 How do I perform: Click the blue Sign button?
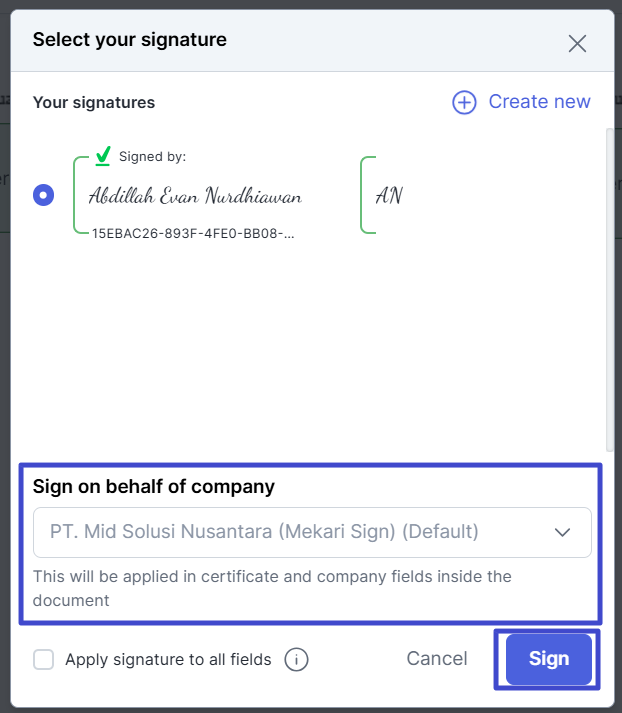pyautogui.click(x=548, y=659)
